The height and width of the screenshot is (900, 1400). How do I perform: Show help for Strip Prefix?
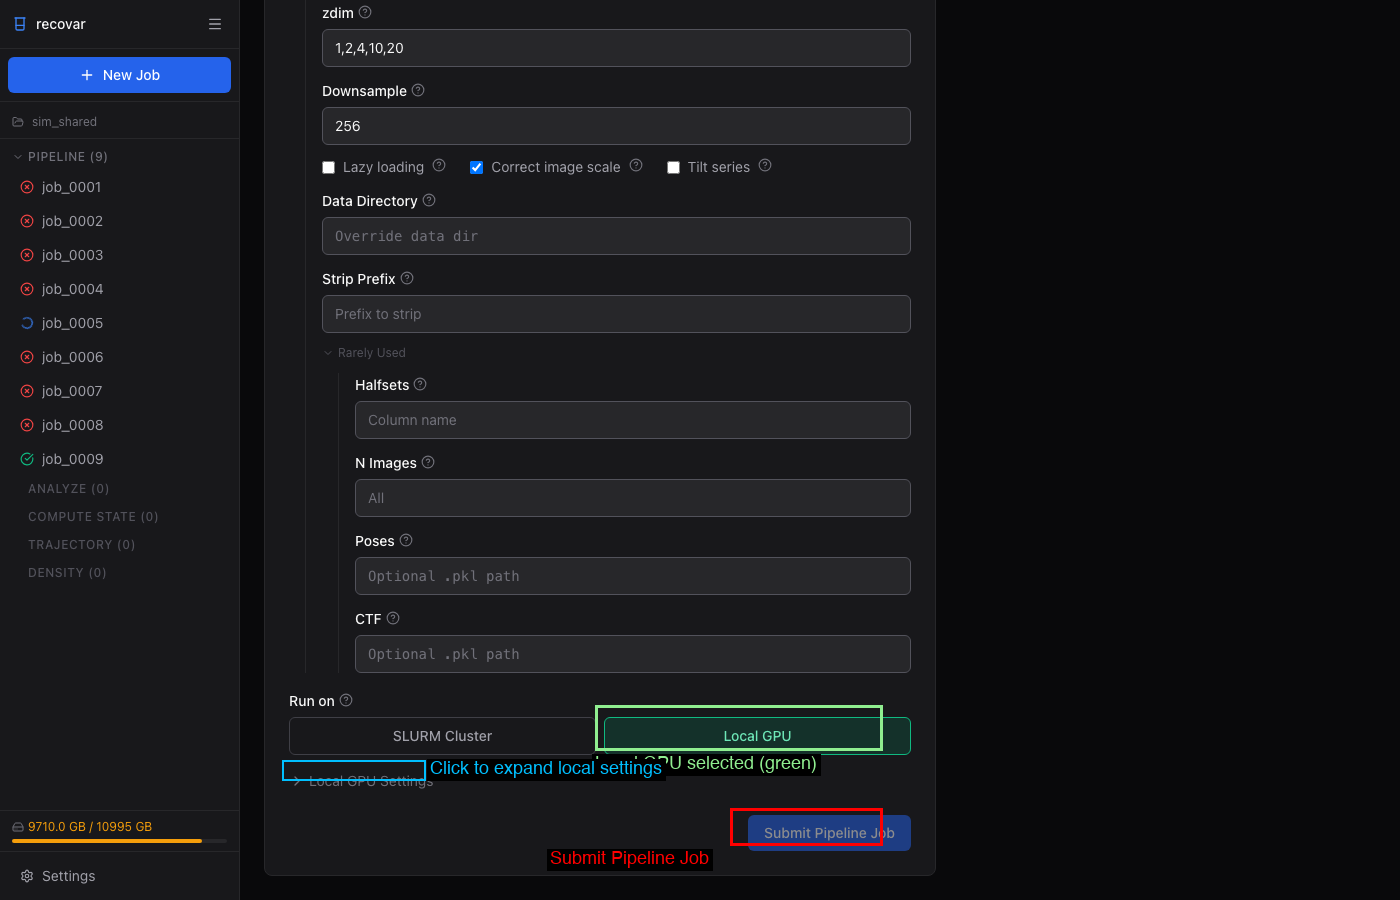pyautogui.click(x=407, y=278)
